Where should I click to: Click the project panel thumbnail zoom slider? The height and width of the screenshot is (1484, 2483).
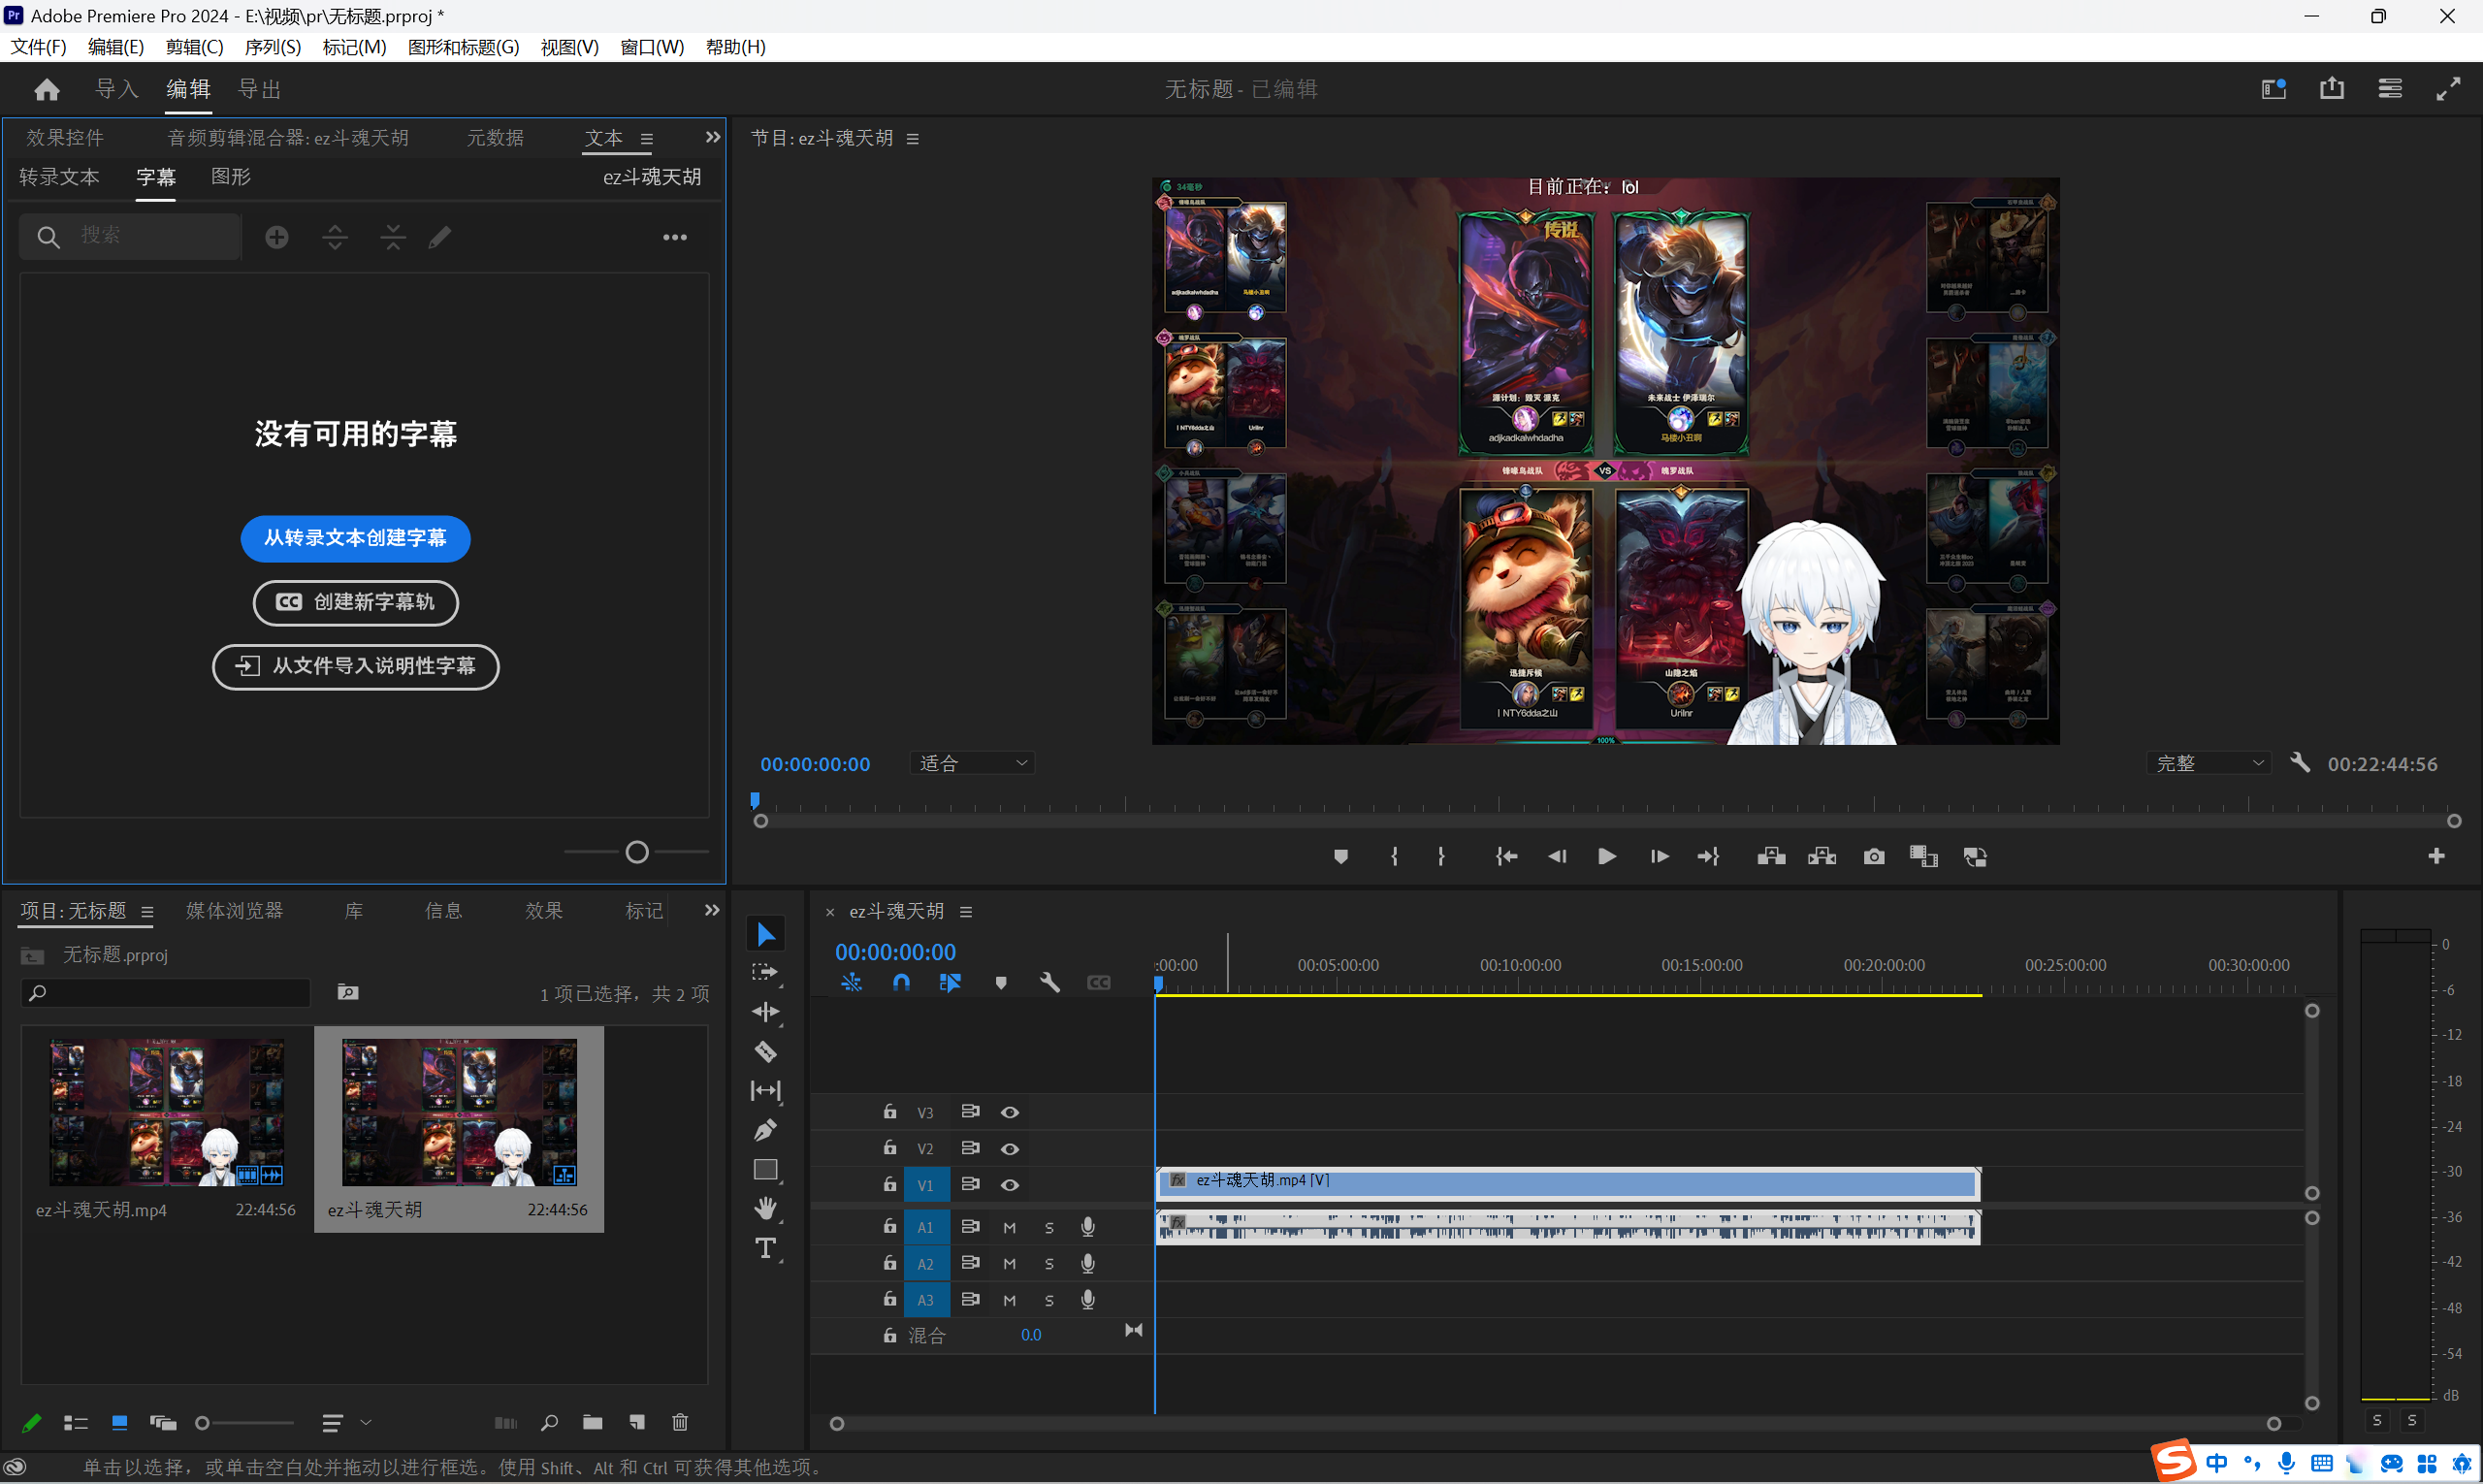point(203,1423)
